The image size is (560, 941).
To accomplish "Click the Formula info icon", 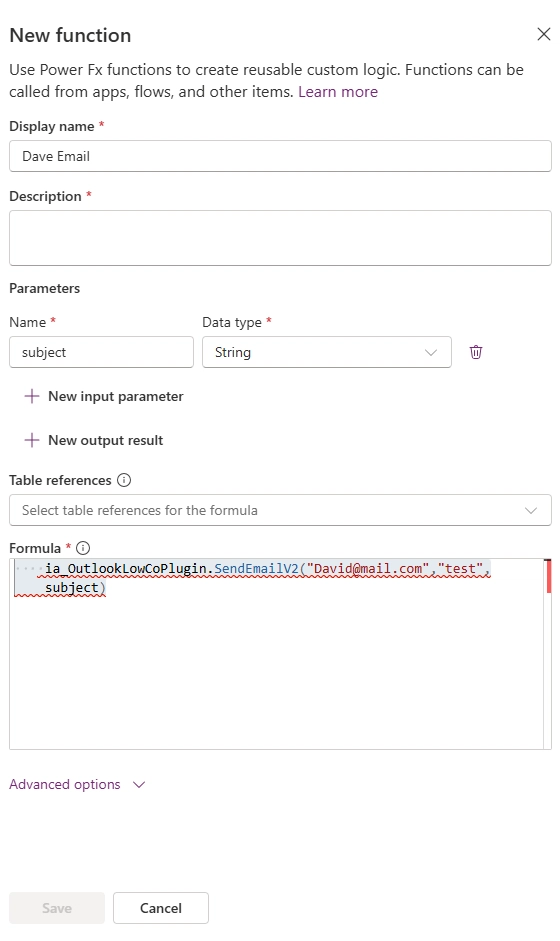I will point(83,548).
